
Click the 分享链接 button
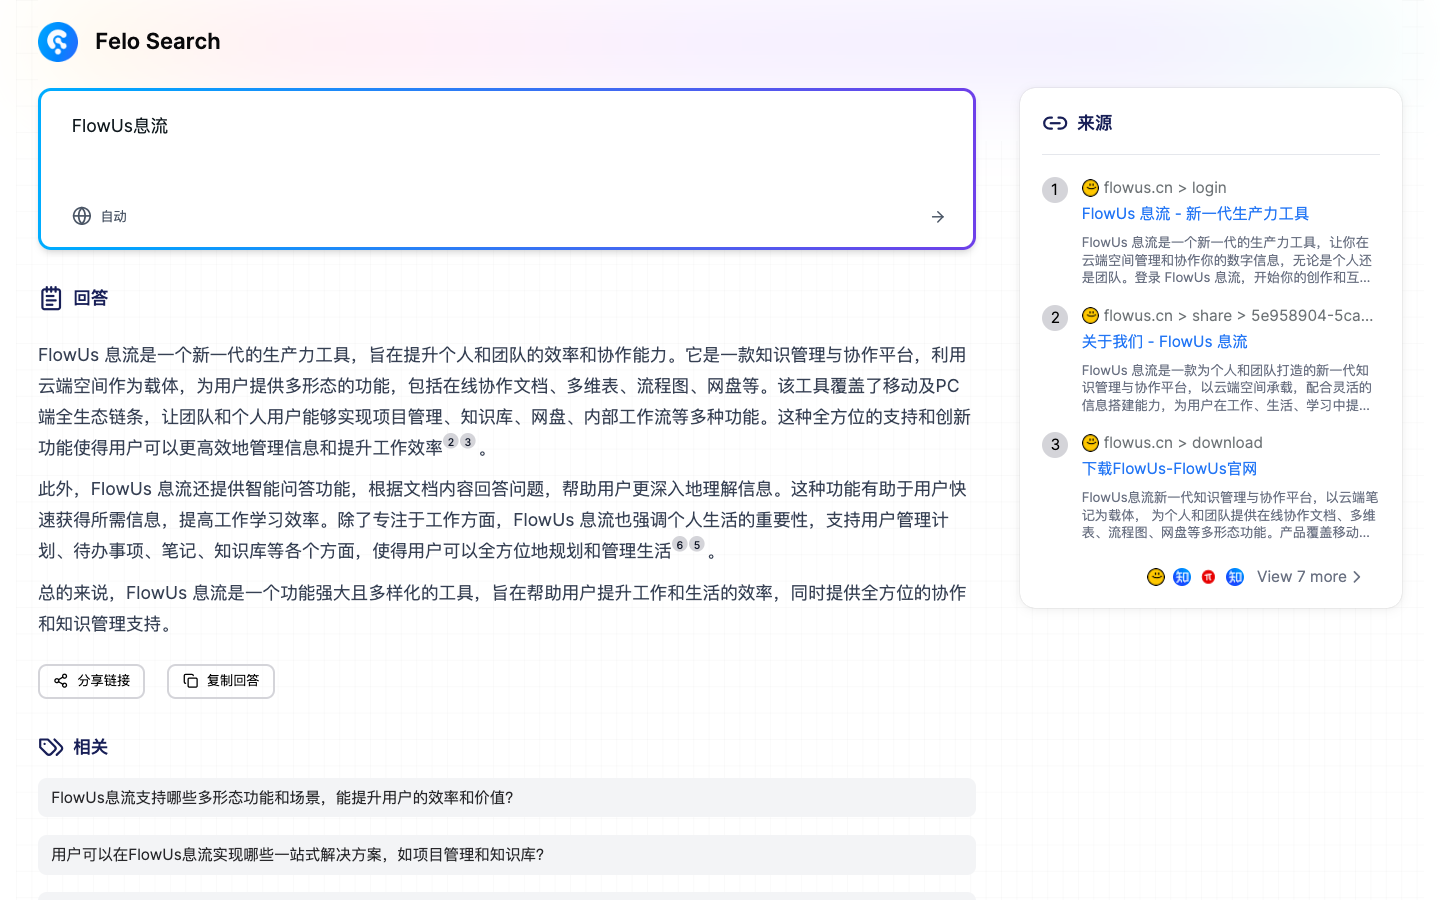[91, 681]
